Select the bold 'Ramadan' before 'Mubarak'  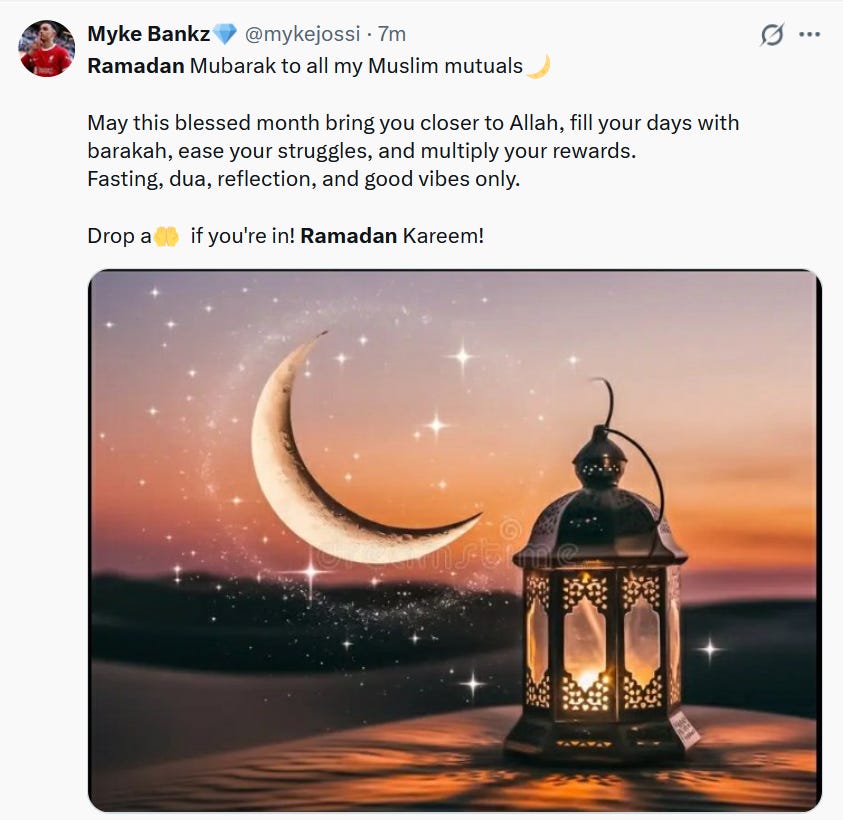tap(136, 66)
